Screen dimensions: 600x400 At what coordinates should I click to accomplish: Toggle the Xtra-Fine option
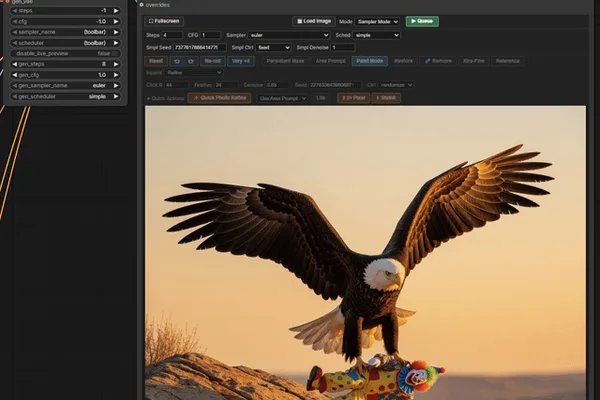point(473,61)
